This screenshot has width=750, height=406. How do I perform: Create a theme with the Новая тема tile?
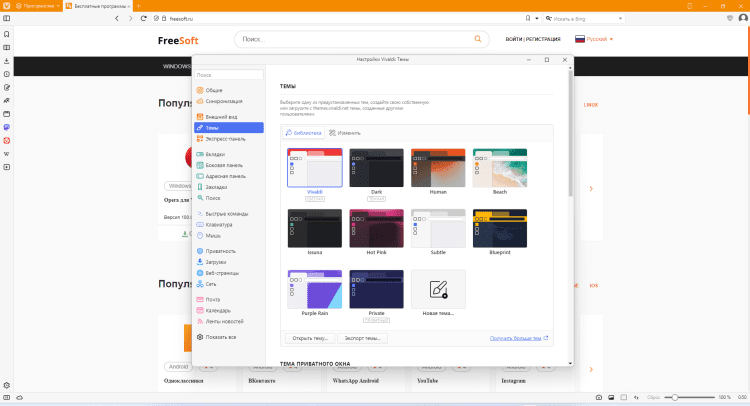[438, 289]
